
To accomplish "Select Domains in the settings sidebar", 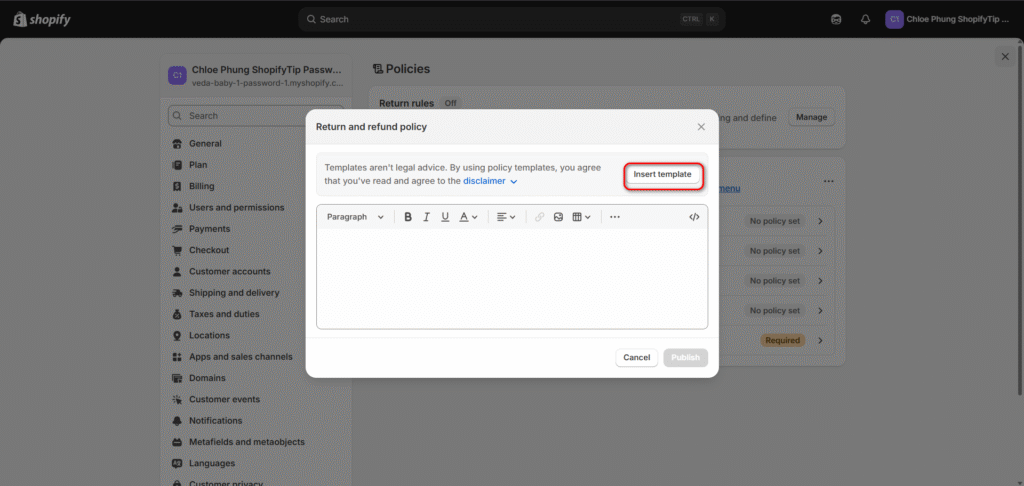I will (207, 378).
